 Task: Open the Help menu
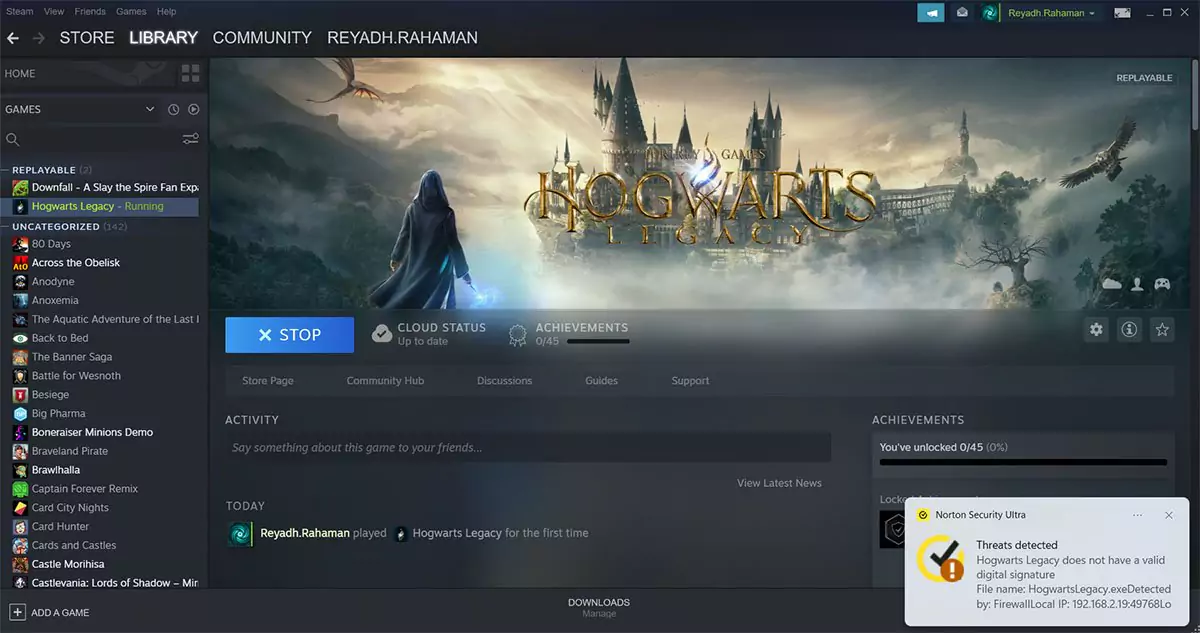tap(167, 11)
